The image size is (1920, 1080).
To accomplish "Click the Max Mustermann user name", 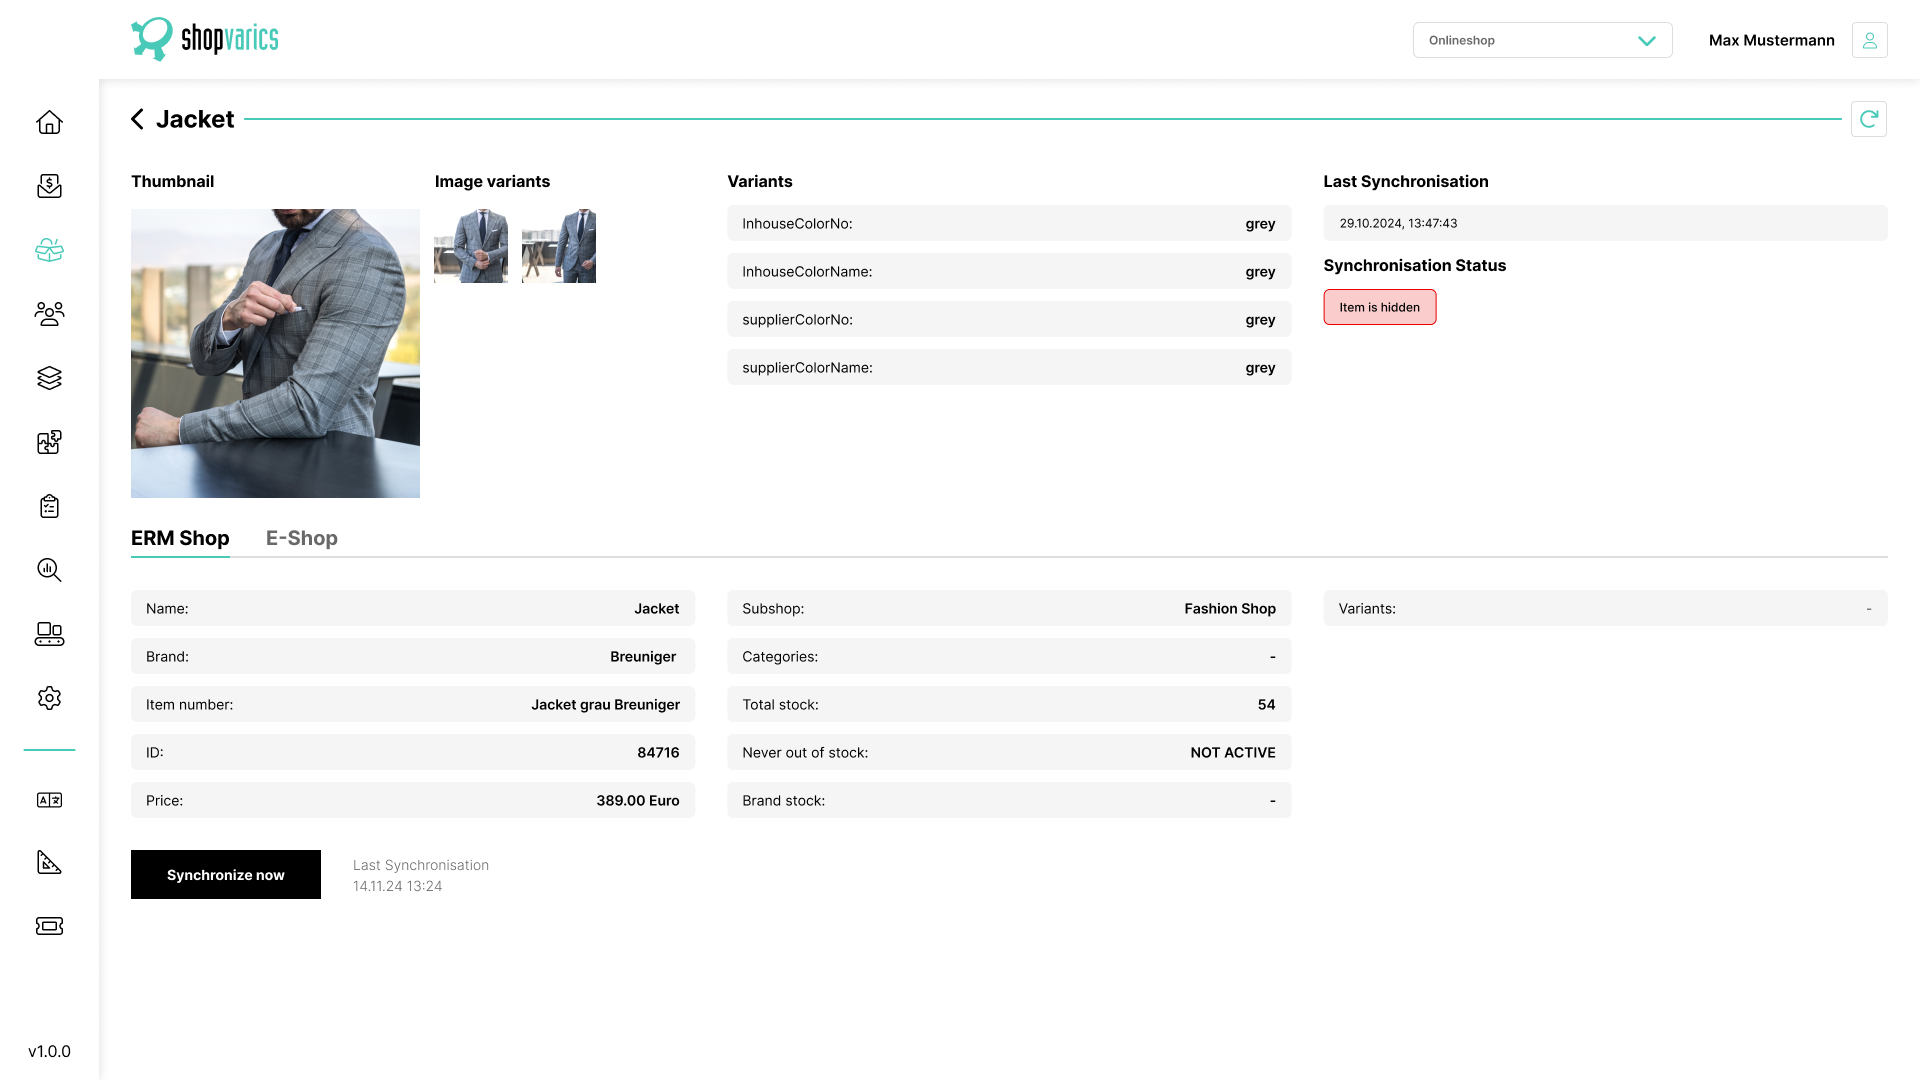I will pyautogui.click(x=1771, y=40).
